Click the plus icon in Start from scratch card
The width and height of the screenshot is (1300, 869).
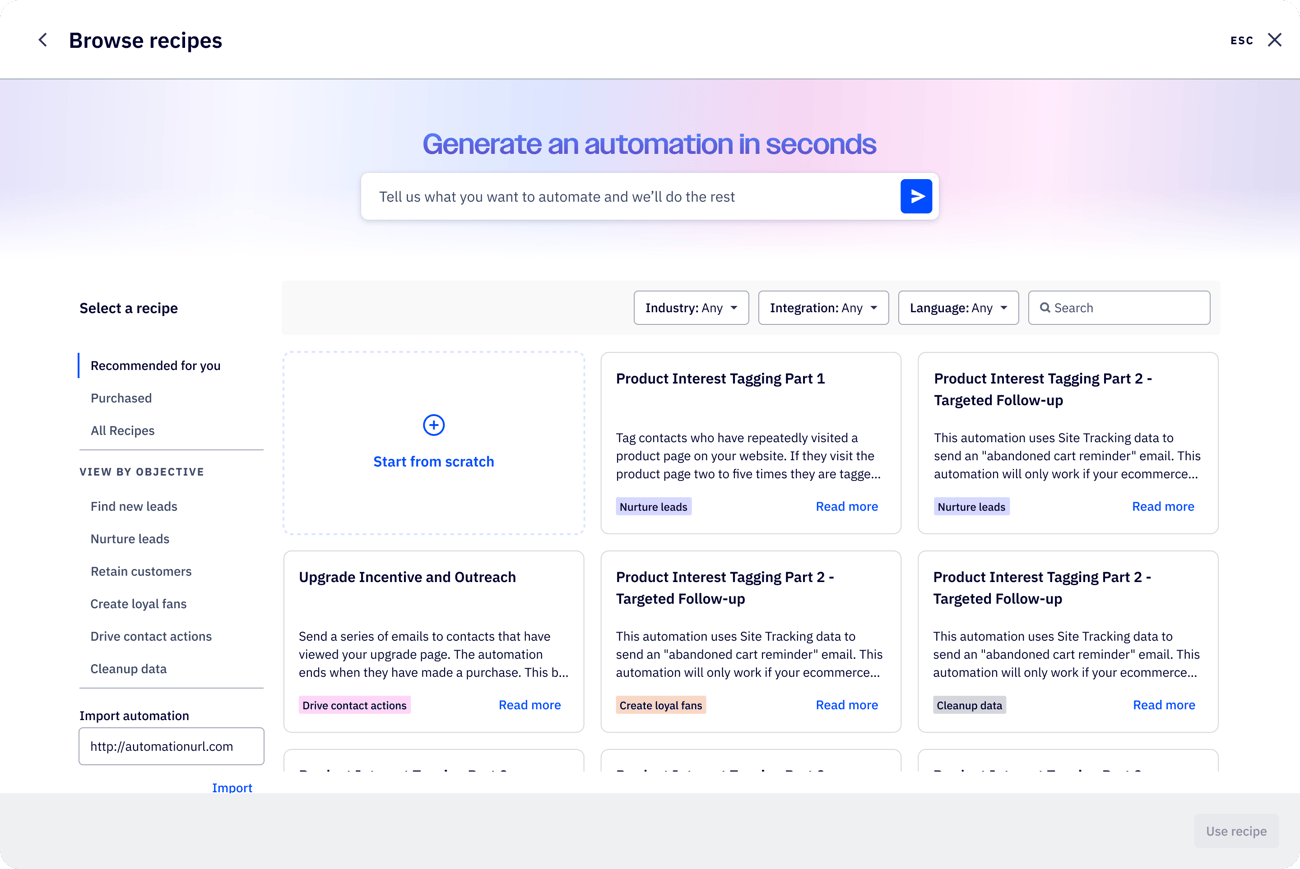[433, 425]
